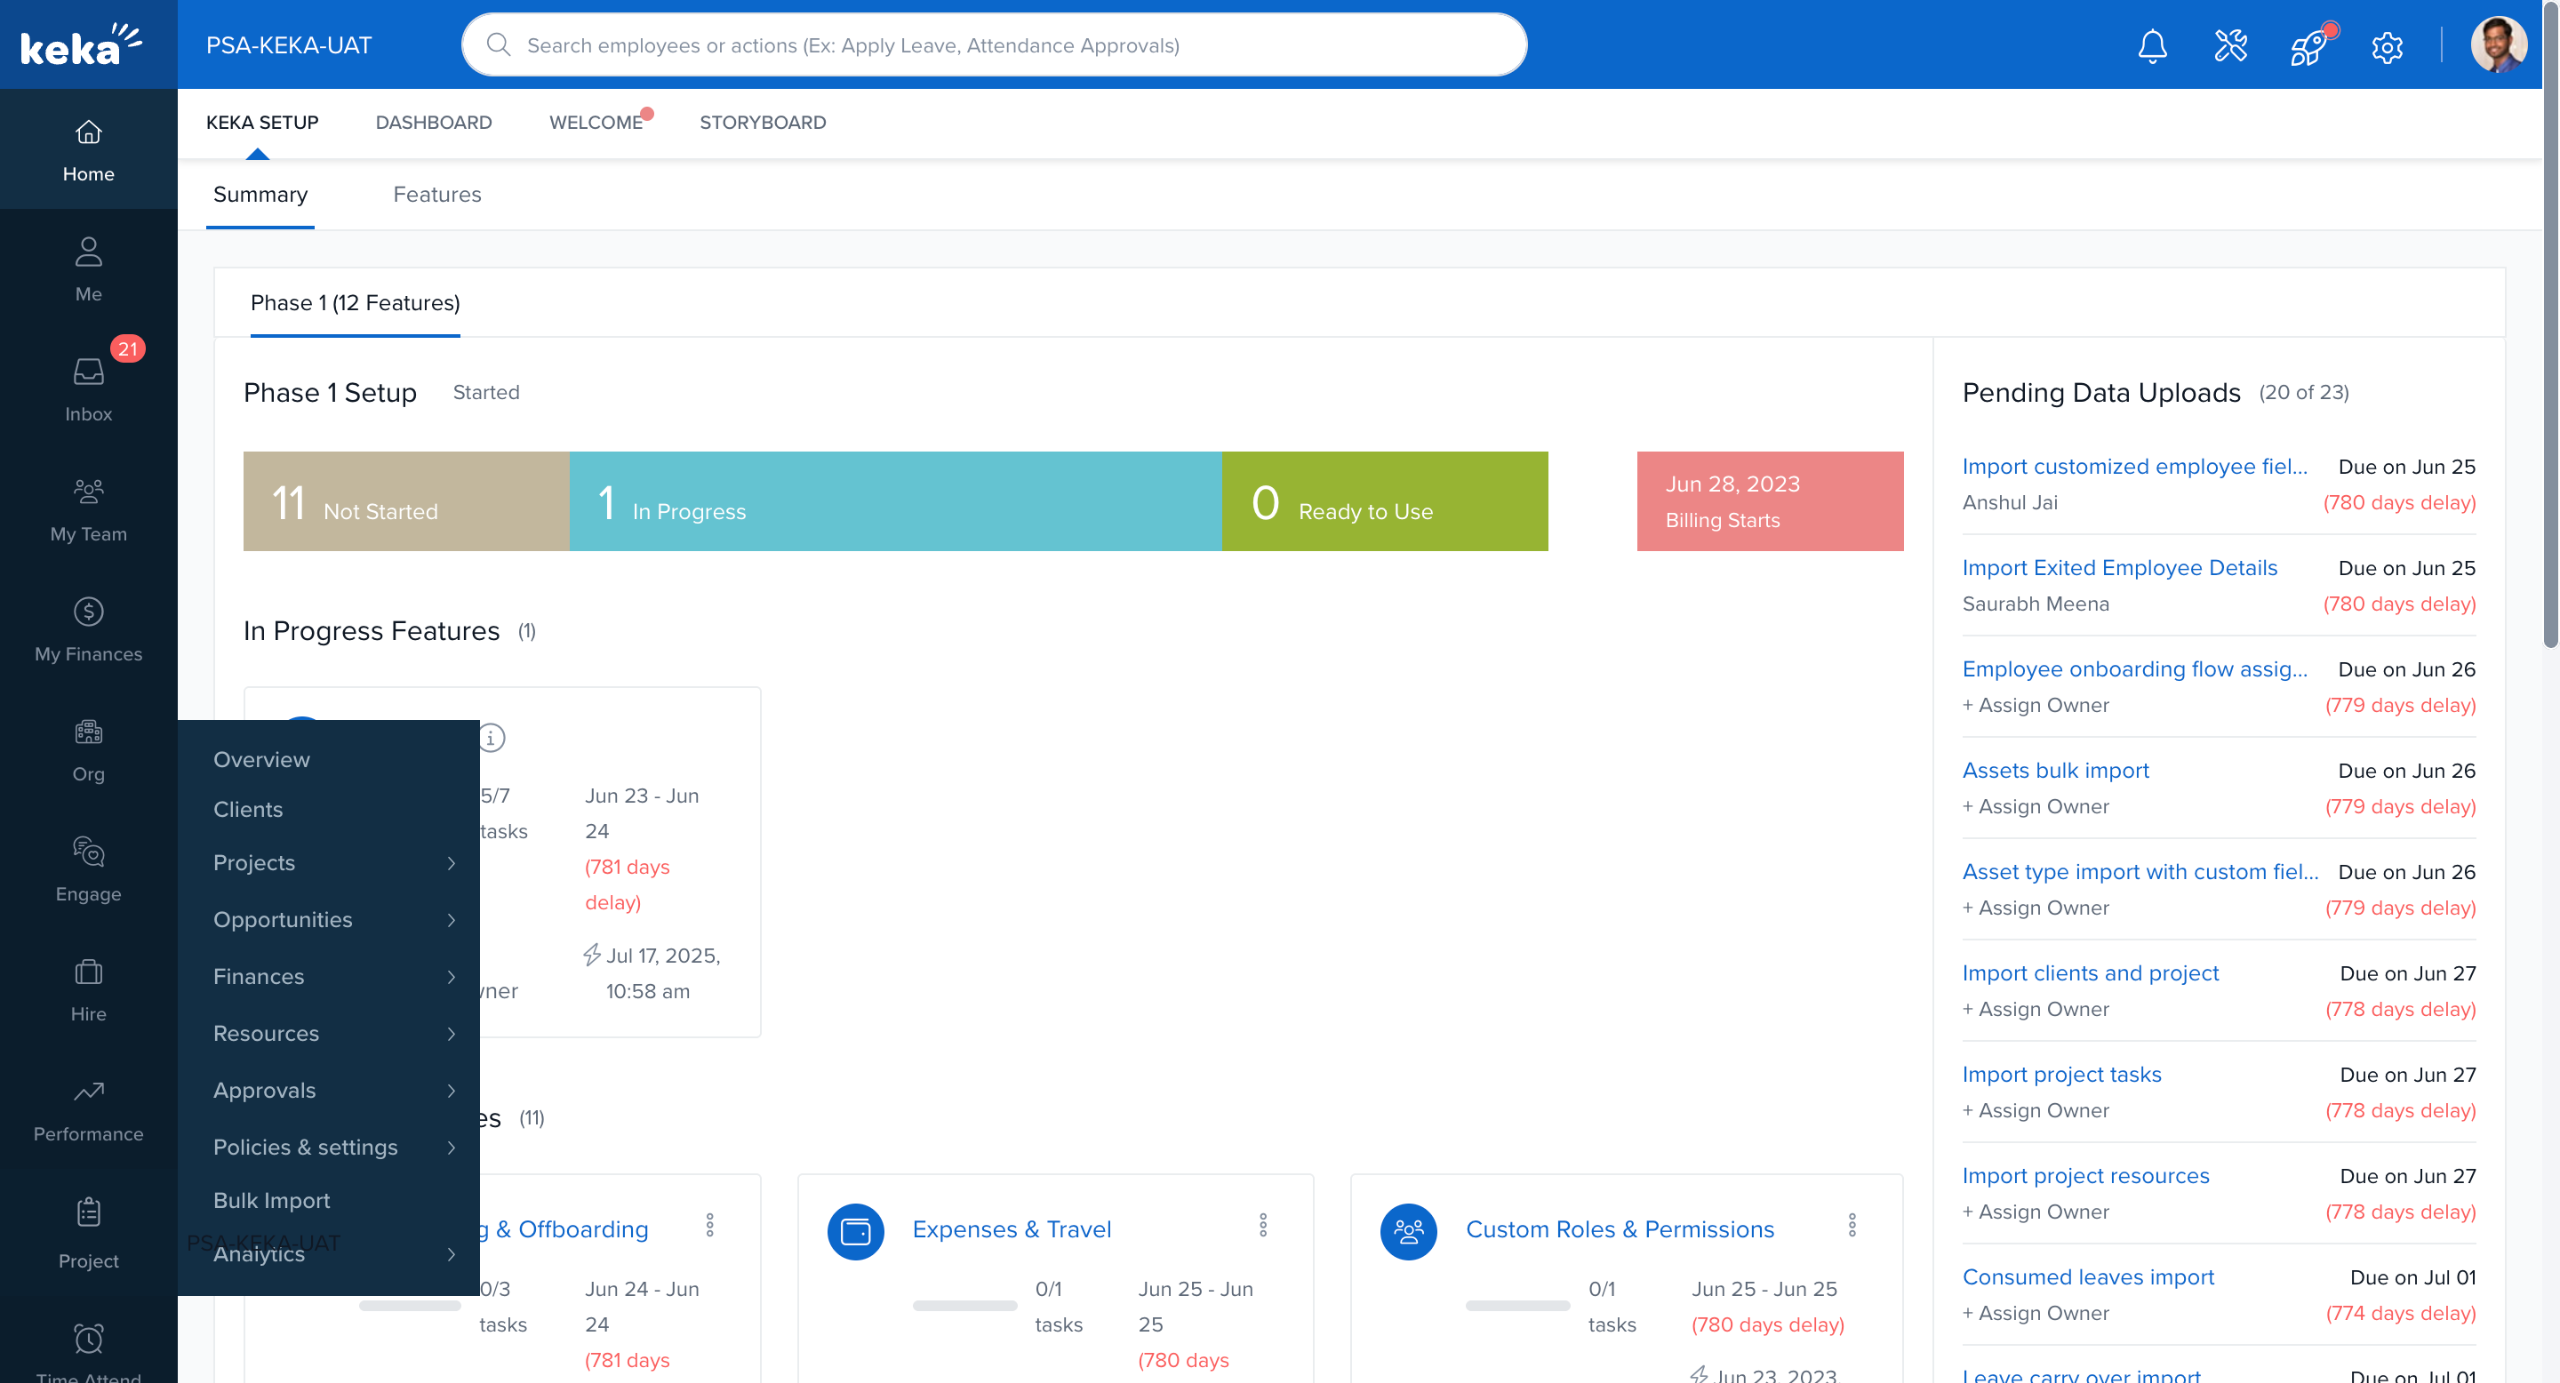2560x1383 pixels.
Task: Open Import clients and project link
Action: click(2090, 973)
